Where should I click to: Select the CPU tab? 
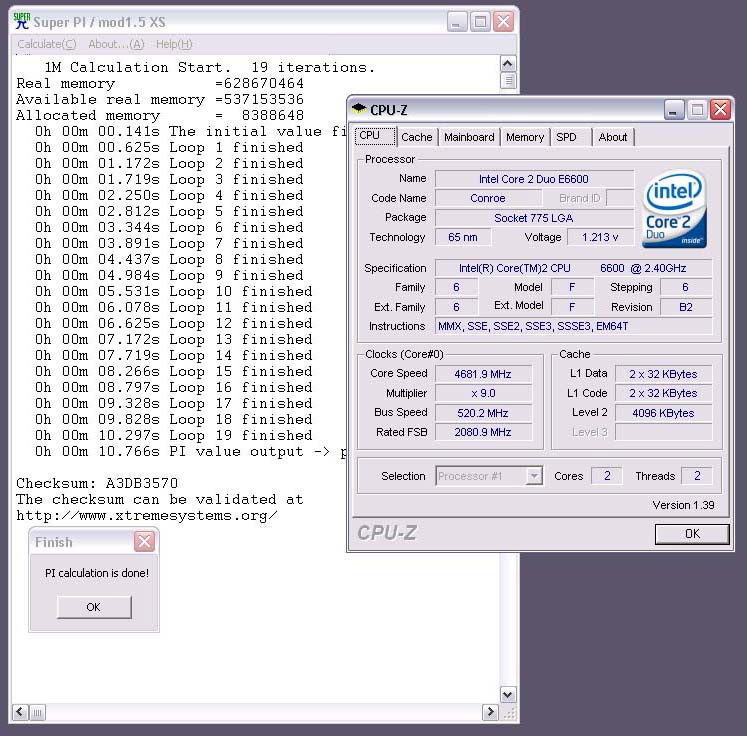[375, 136]
